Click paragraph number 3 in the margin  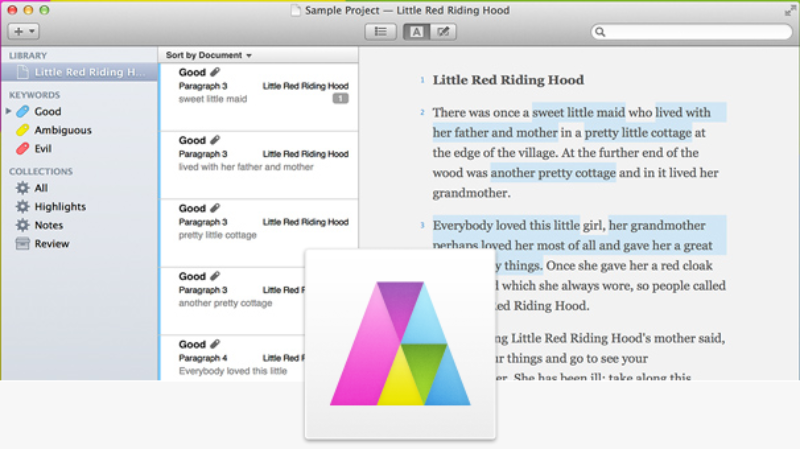pyautogui.click(x=422, y=225)
